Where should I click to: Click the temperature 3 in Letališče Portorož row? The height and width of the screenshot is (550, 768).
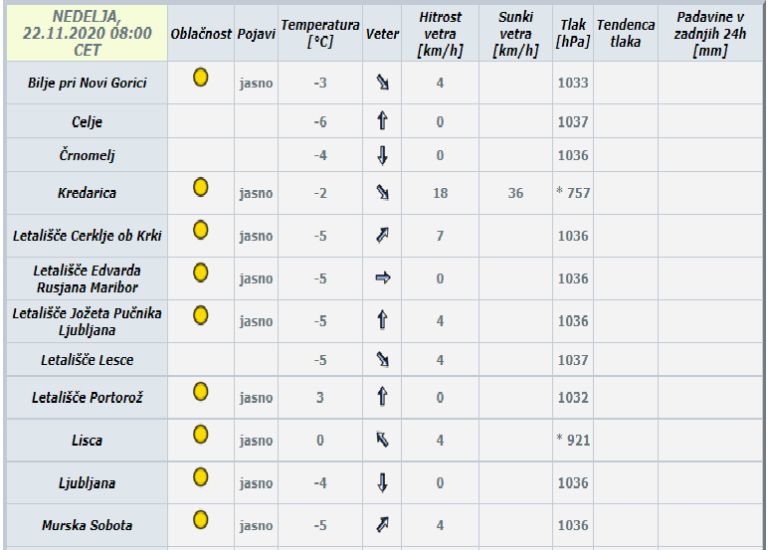(x=320, y=397)
